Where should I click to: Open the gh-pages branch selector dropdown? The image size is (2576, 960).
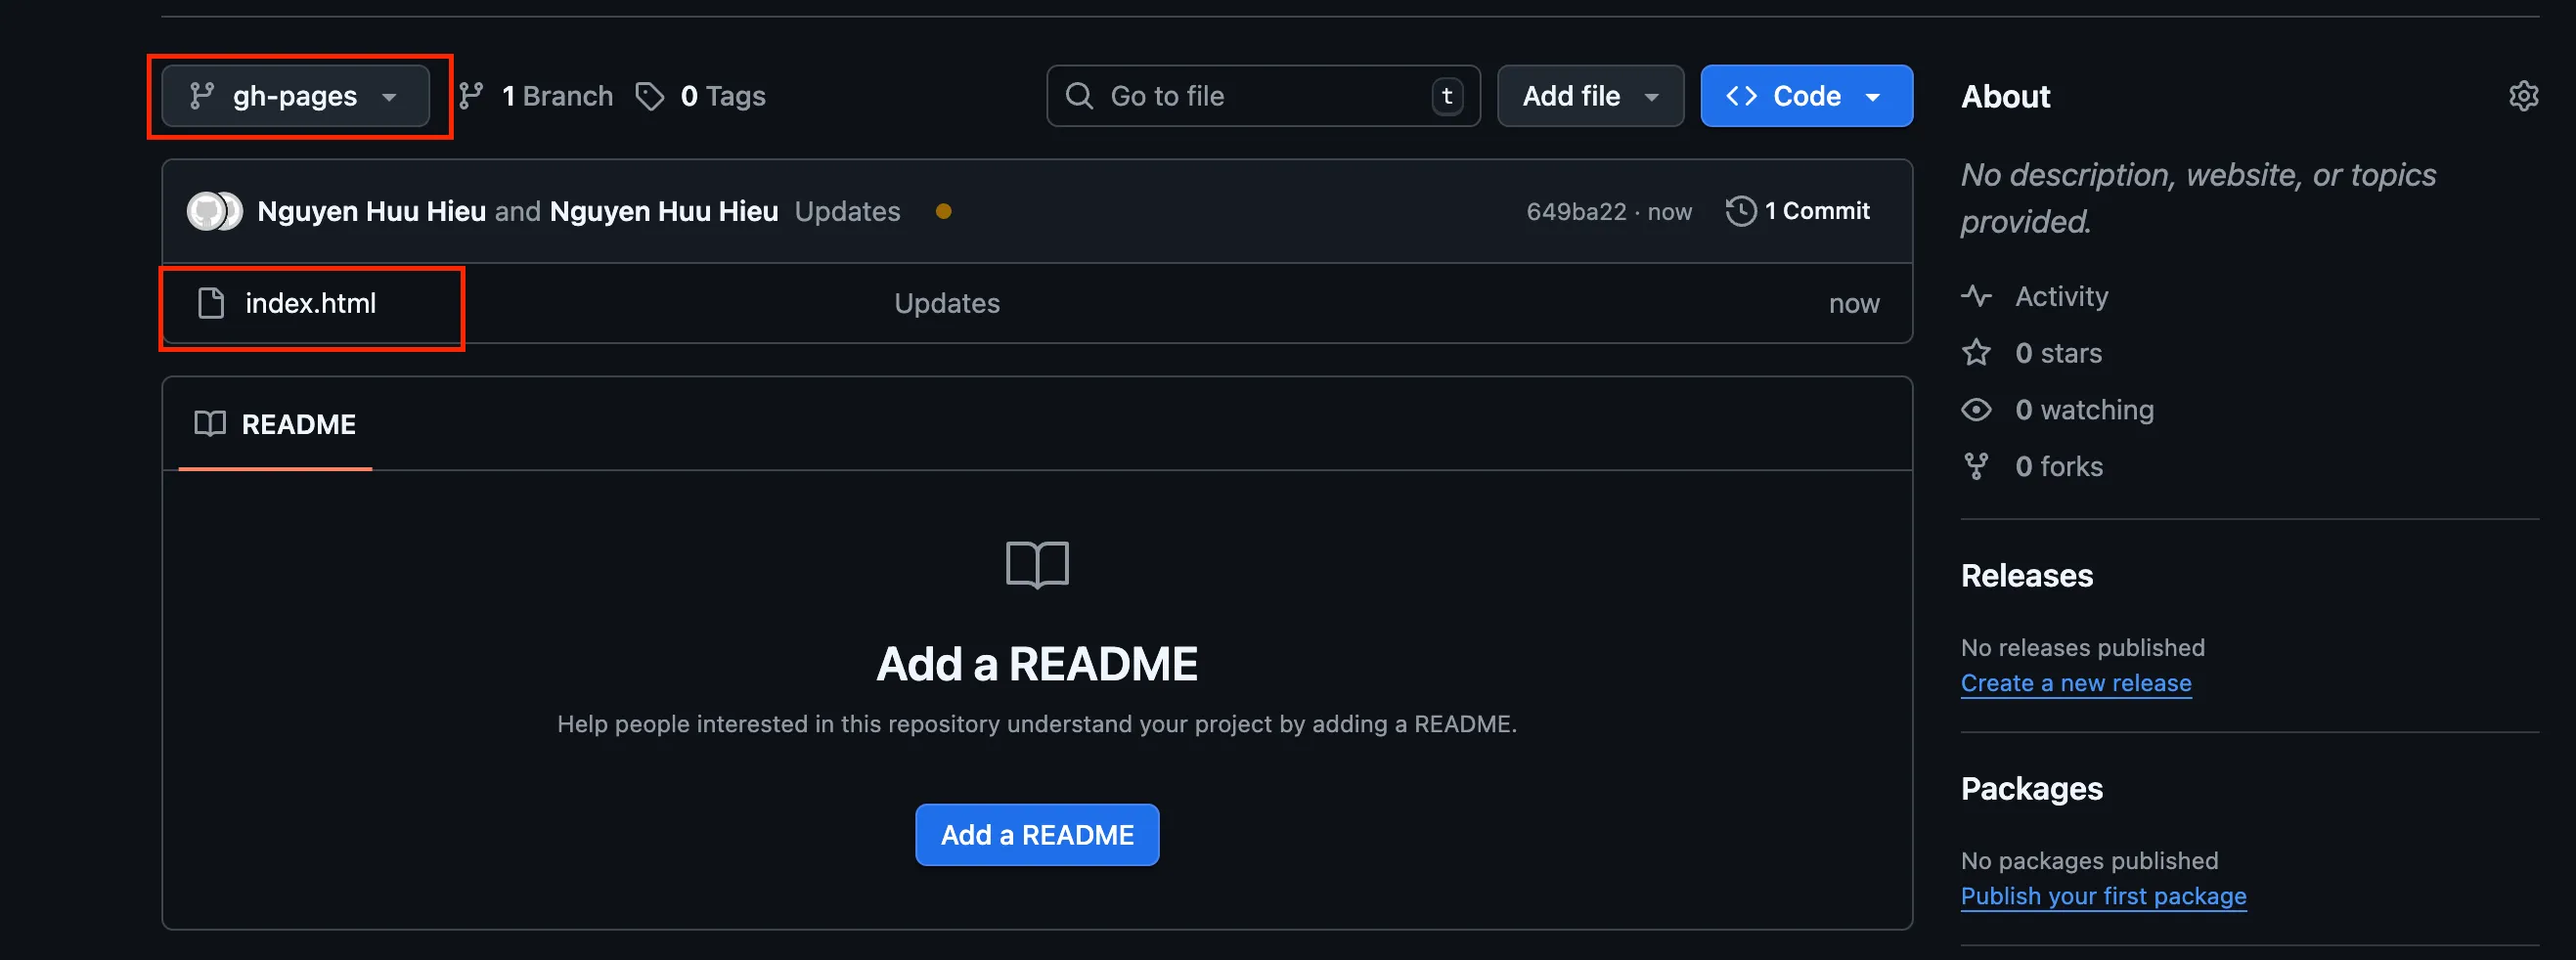[295, 96]
